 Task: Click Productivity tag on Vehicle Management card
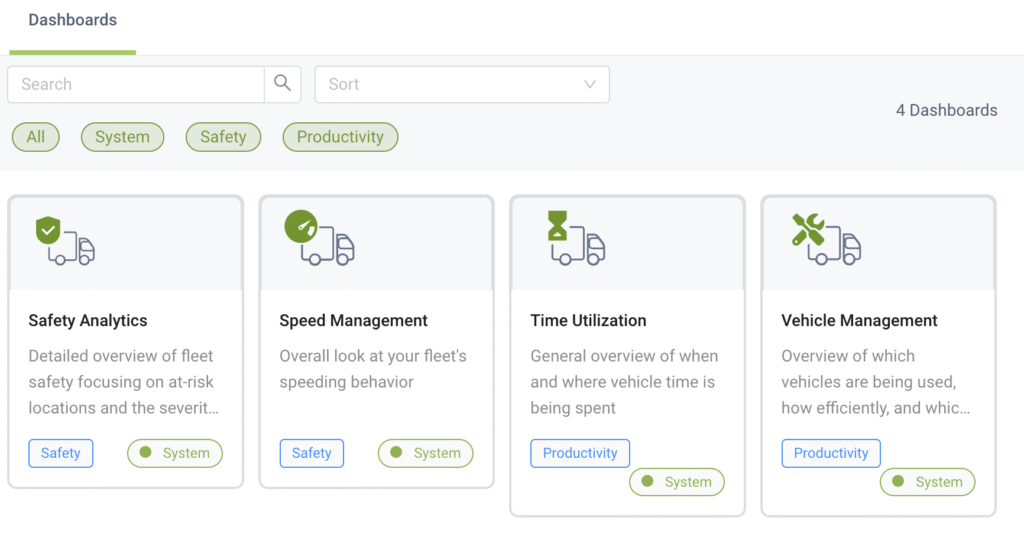coord(831,453)
